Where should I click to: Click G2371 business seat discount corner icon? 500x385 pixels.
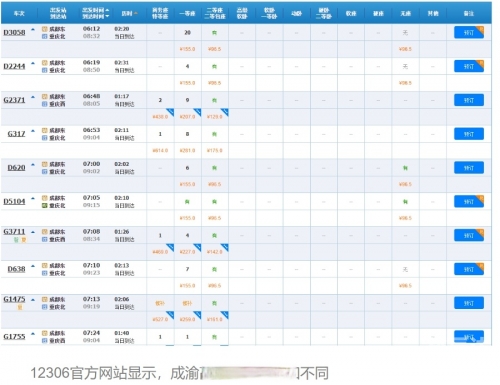pos(170,112)
